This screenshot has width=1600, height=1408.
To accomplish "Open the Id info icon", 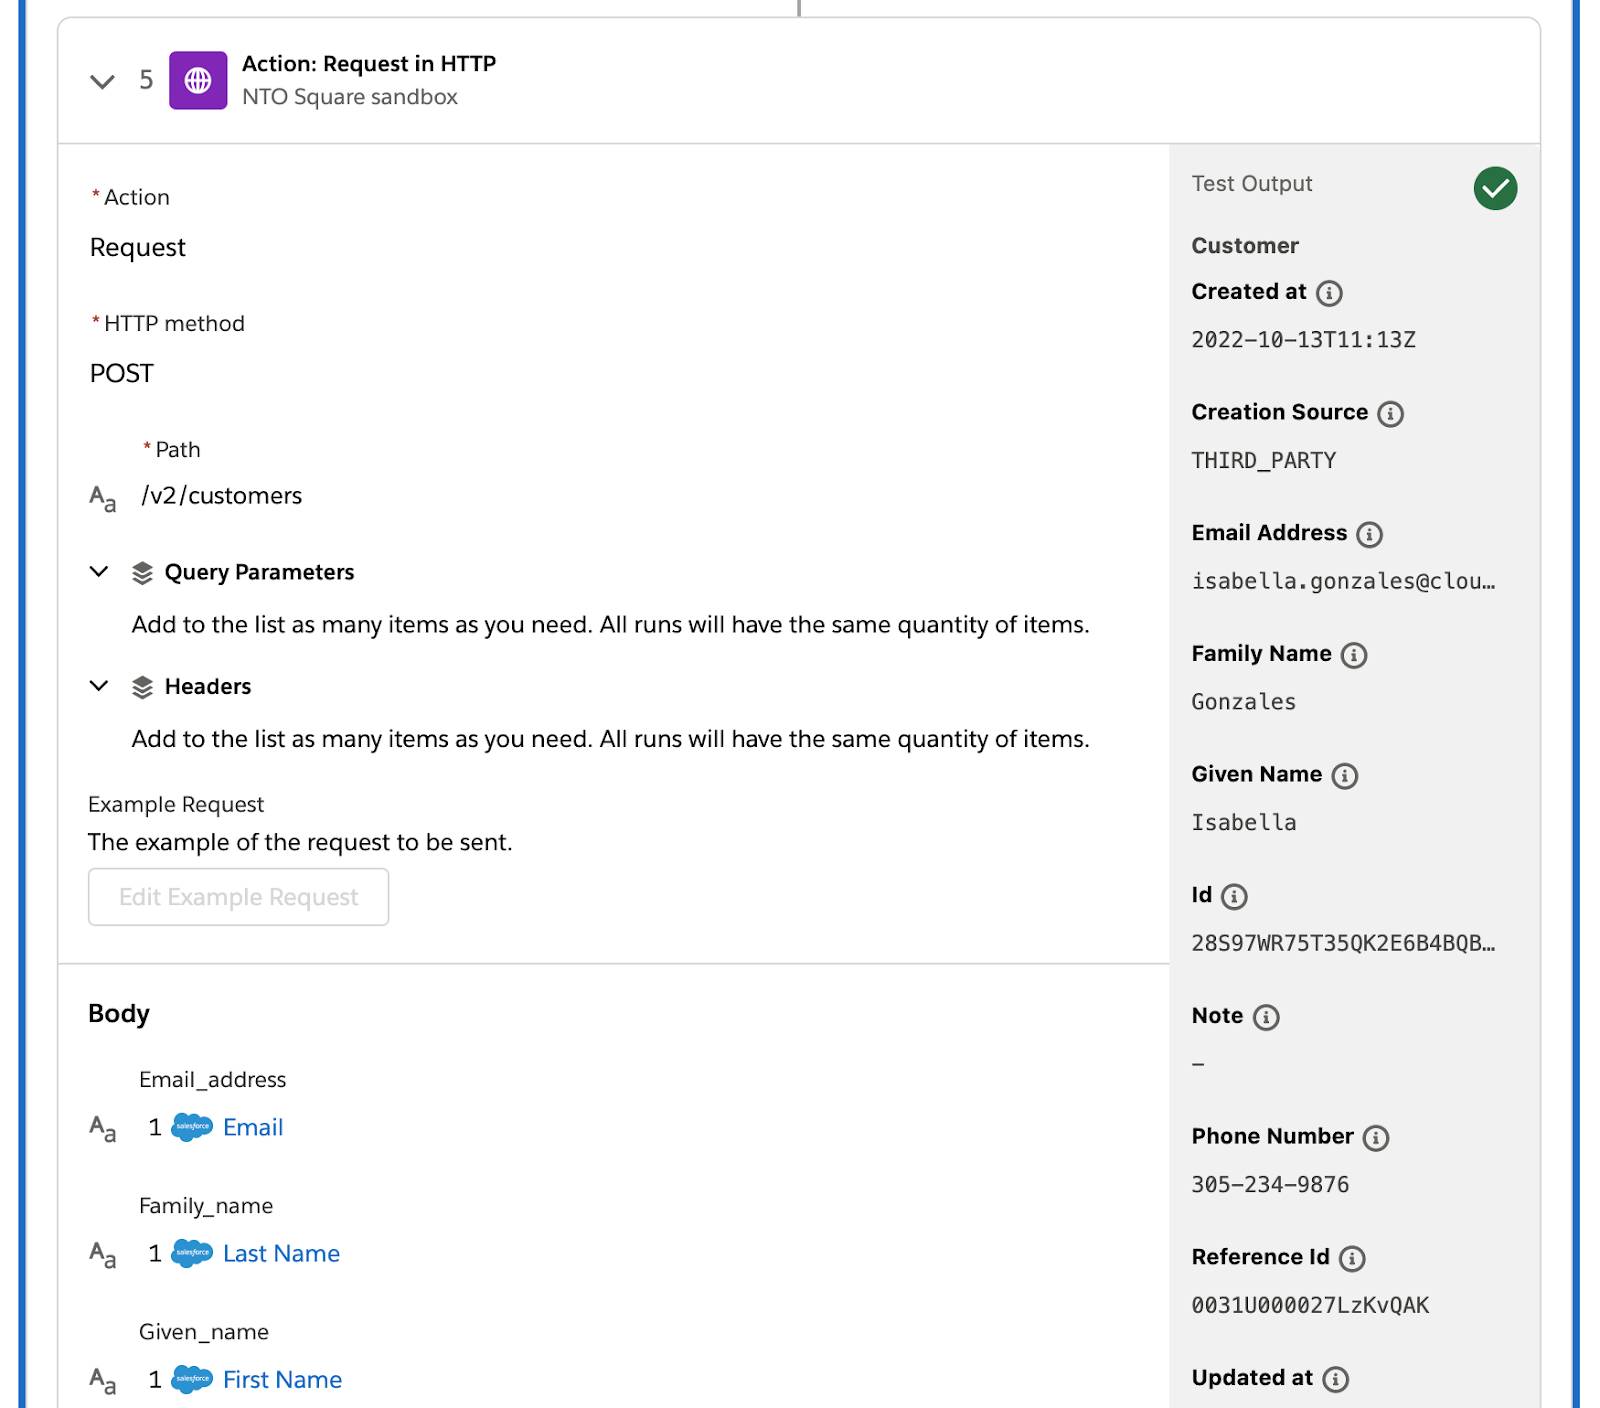I will [x=1234, y=897].
